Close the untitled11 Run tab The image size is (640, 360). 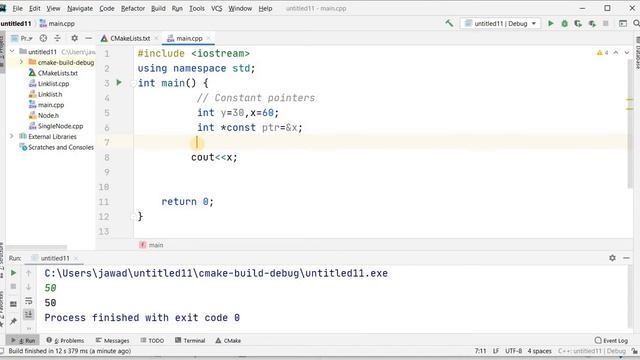pos(76,258)
